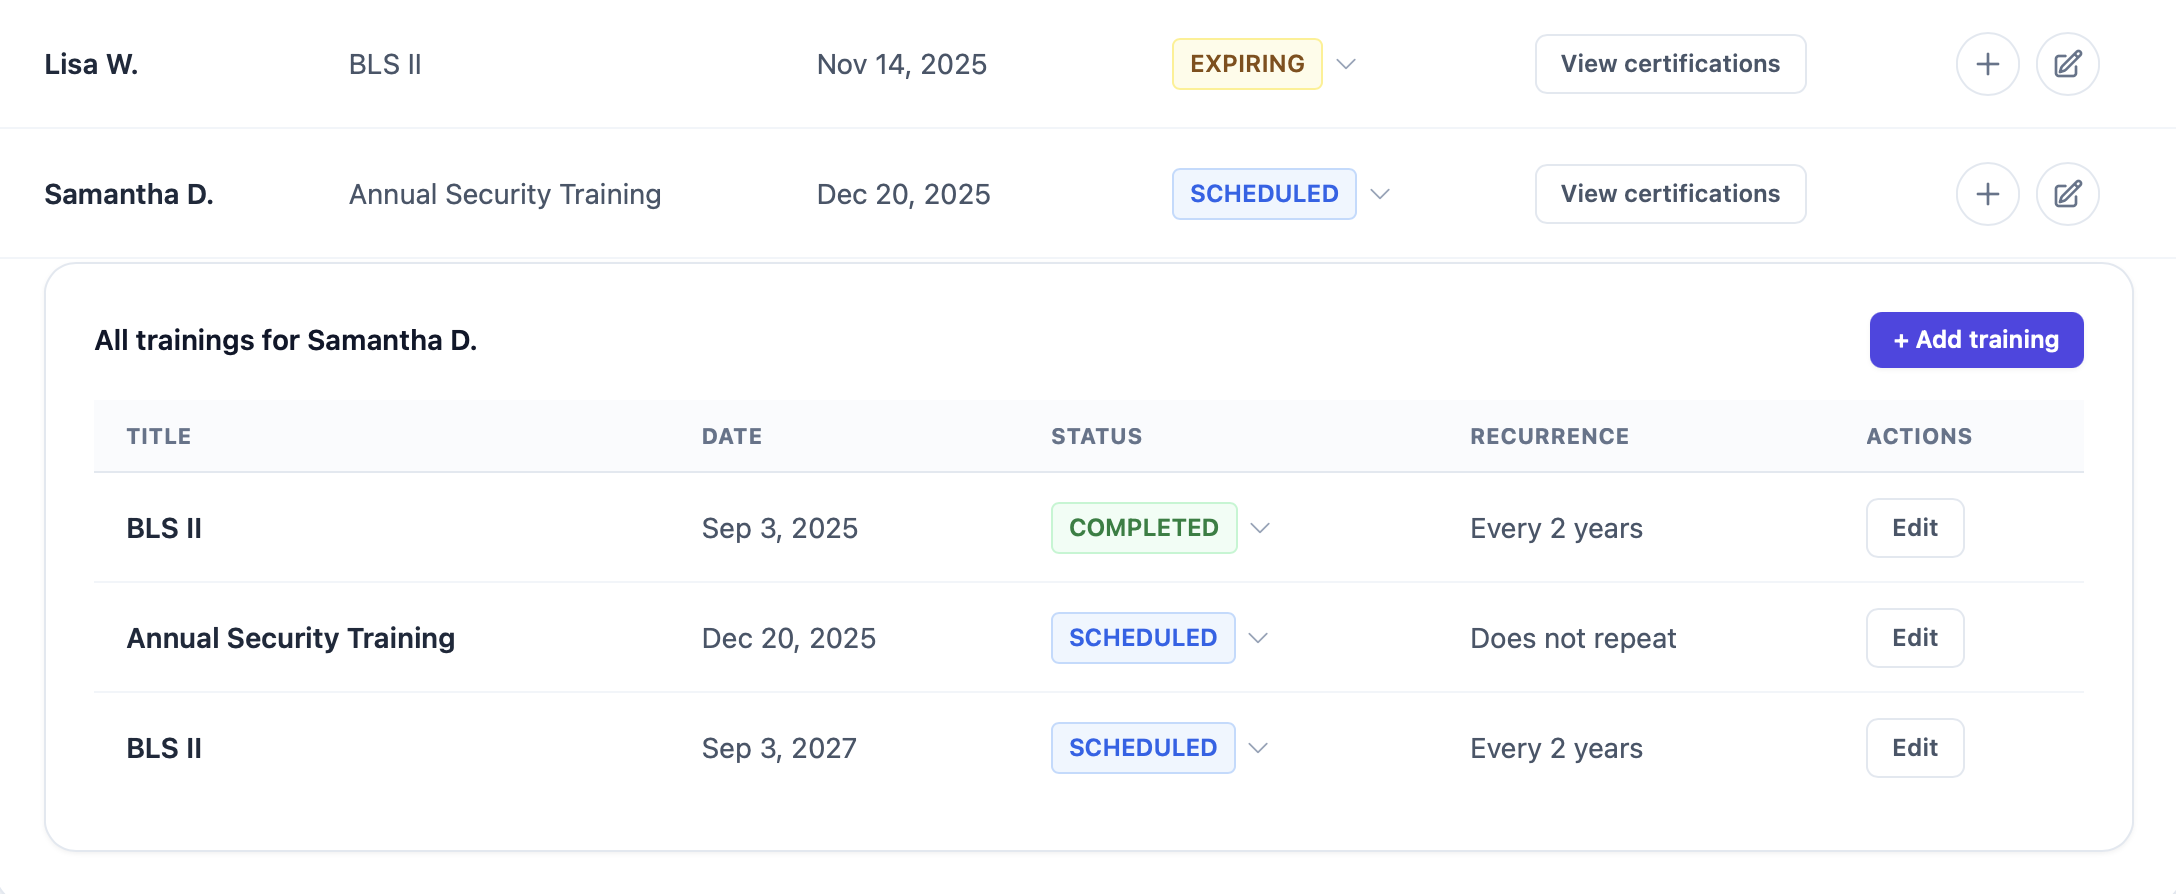This screenshot has height=894, width=2176.
Task: Open status dropdown next to COMPLETED badge
Action: click(1260, 528)
